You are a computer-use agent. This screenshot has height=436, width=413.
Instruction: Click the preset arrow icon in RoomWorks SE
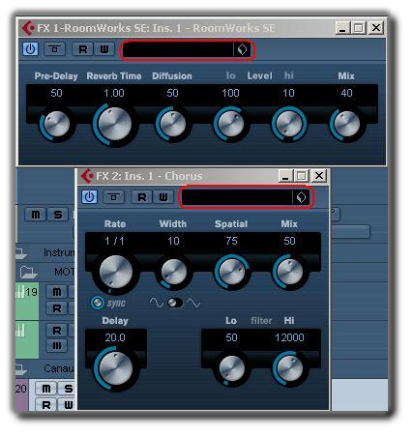tap(242, 50)
